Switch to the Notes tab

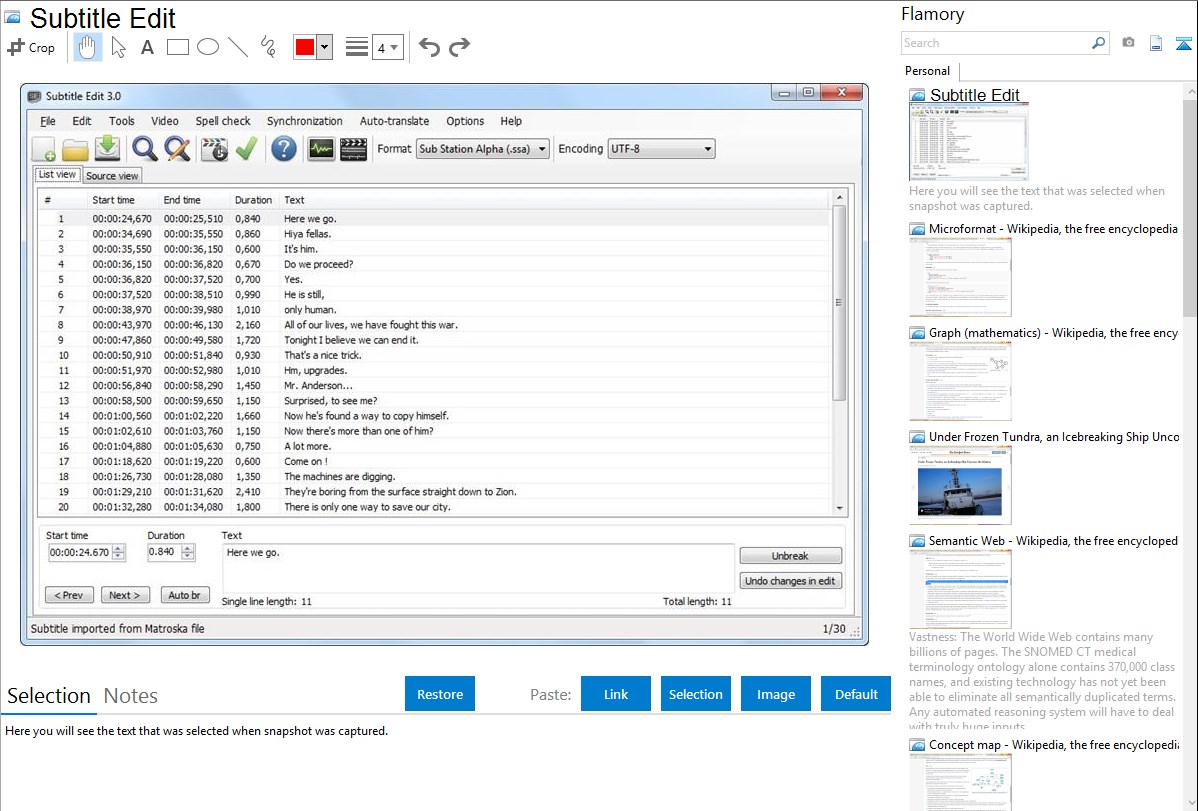pos(131,696)
